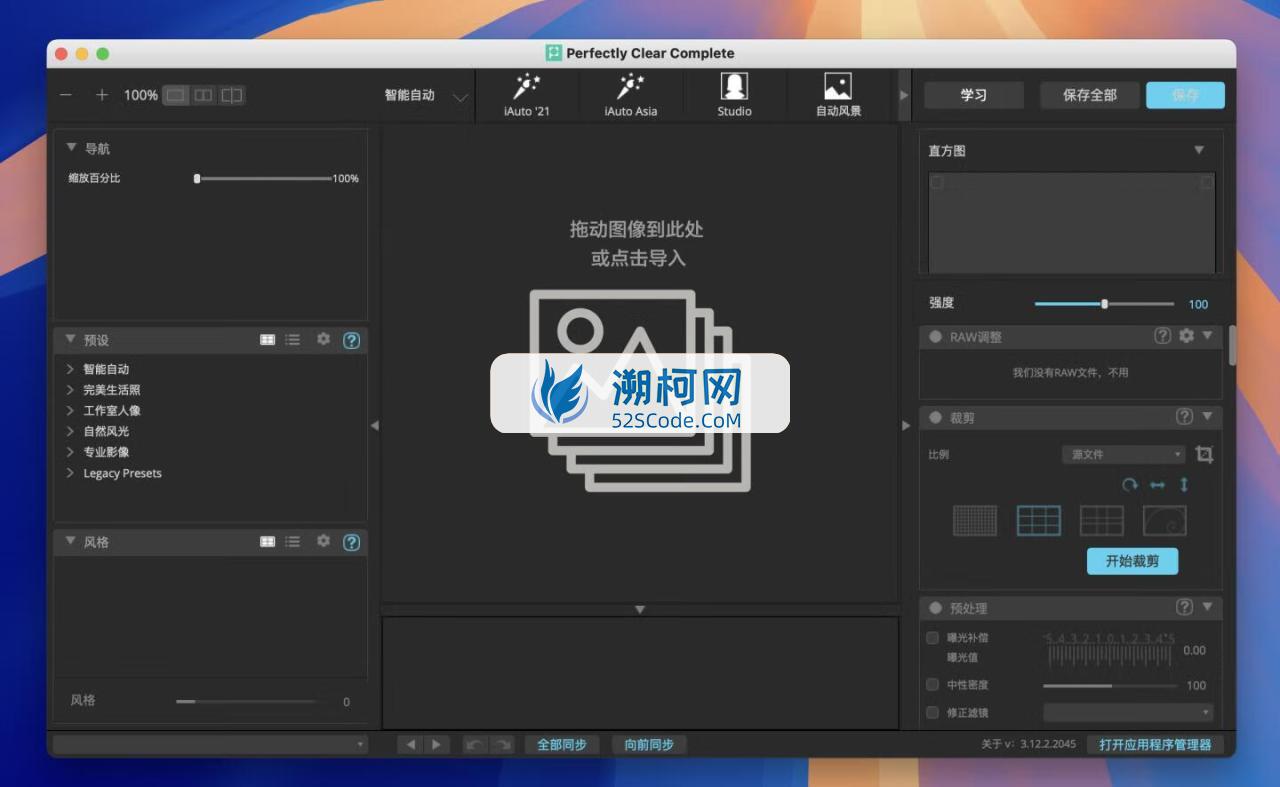Open RAW调整 gear settings
The height and width of the screenshot is (787, 1280).
1186,336
